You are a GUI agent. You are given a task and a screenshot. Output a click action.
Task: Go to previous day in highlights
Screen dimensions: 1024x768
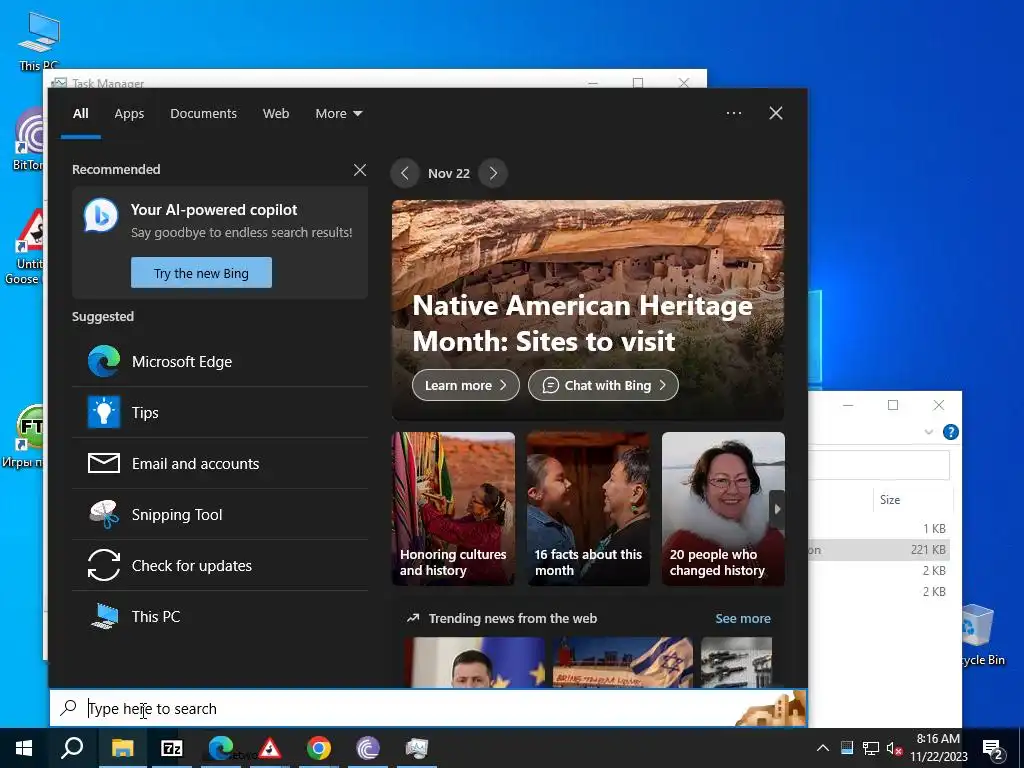pyautogui.click(x=405, y=173)
